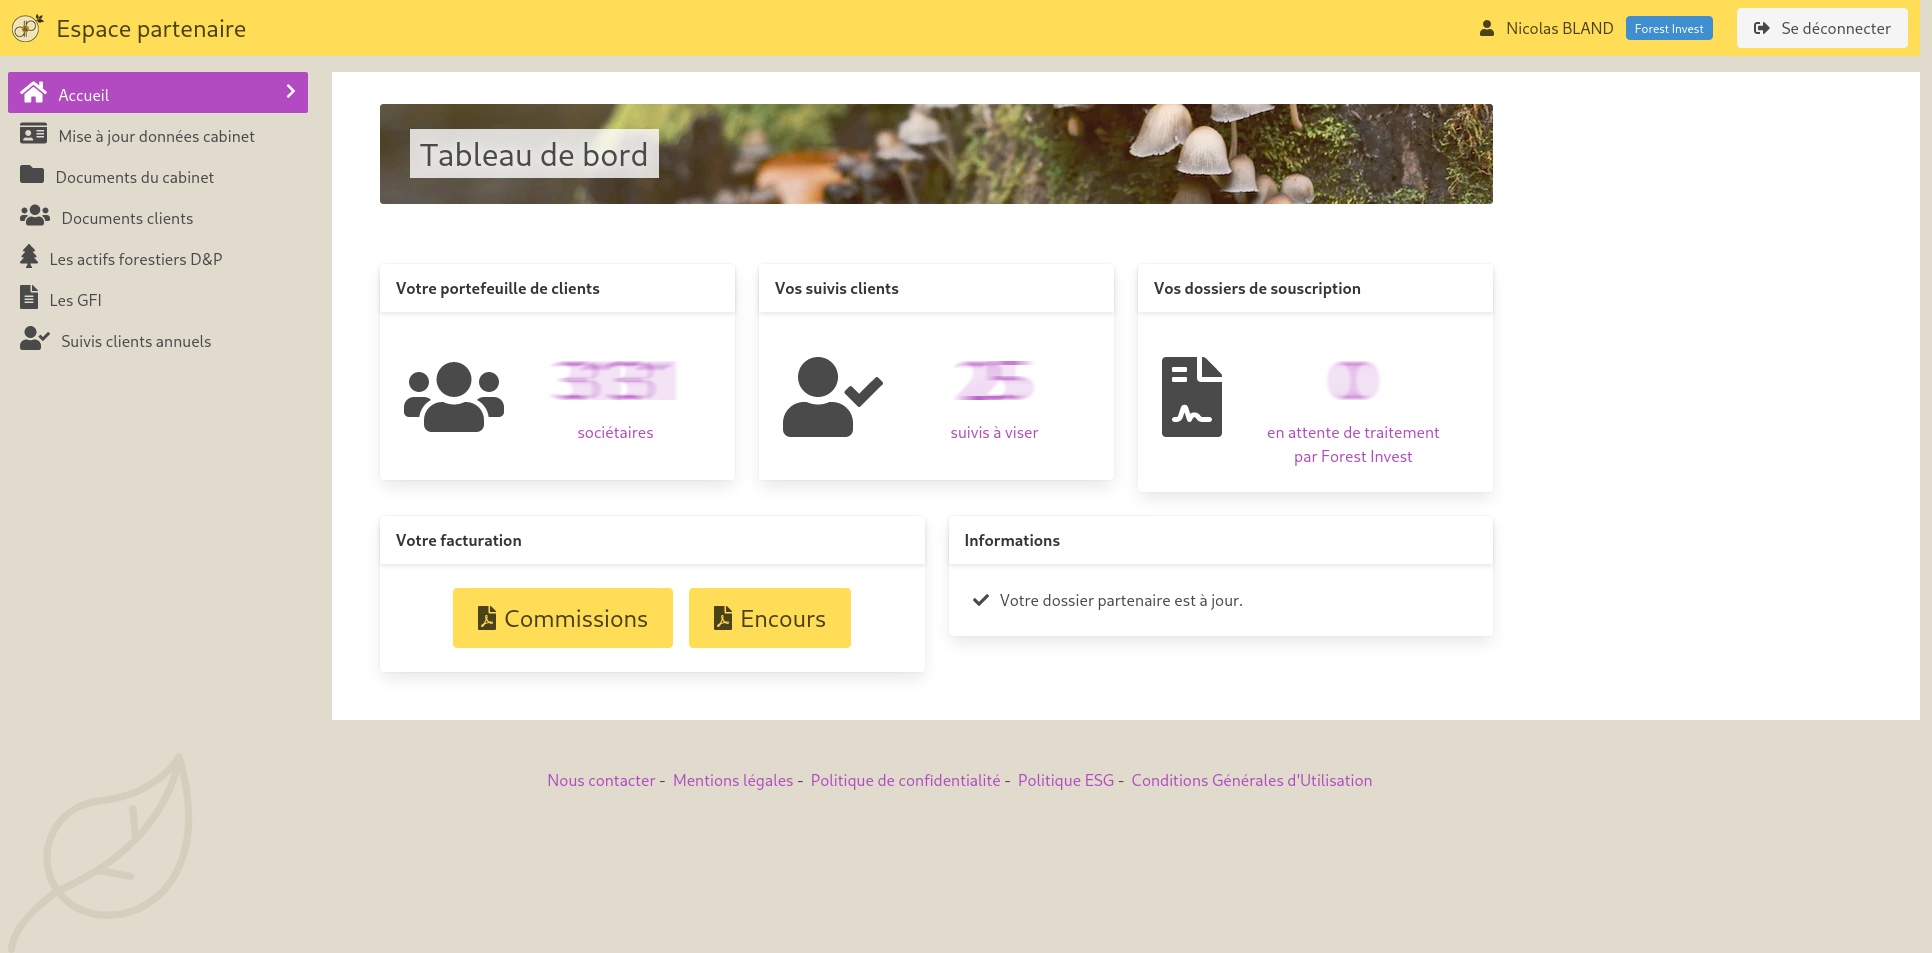Click the folder icon for Documents du cabinet
The height and width of the screenshot is (953, 1932).
(x=32, y=175)
